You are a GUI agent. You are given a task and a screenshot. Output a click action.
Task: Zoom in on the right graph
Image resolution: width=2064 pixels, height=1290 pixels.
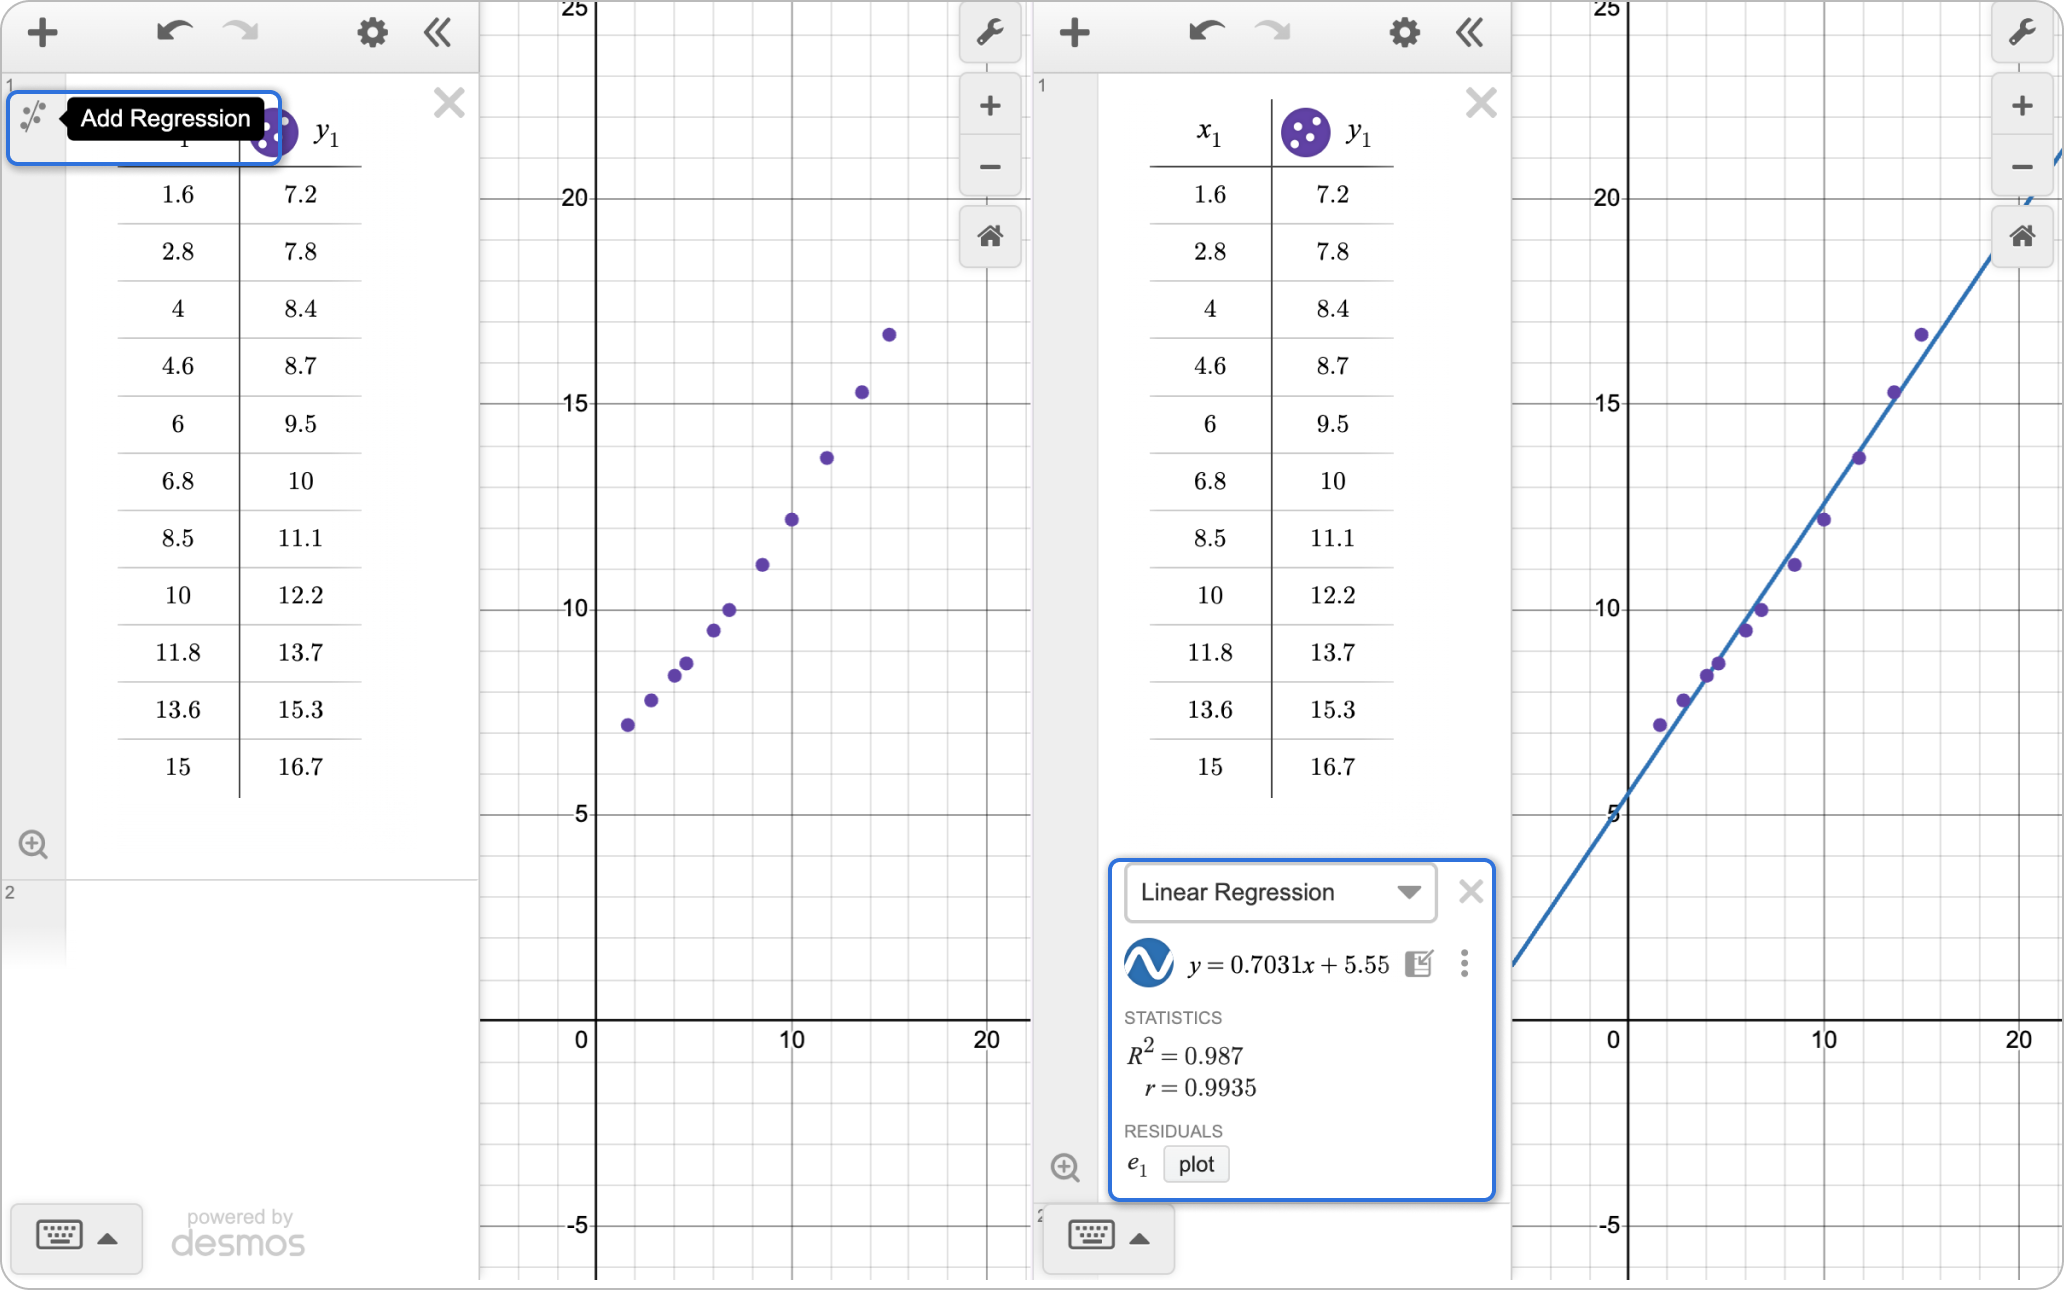(2022, 105)
